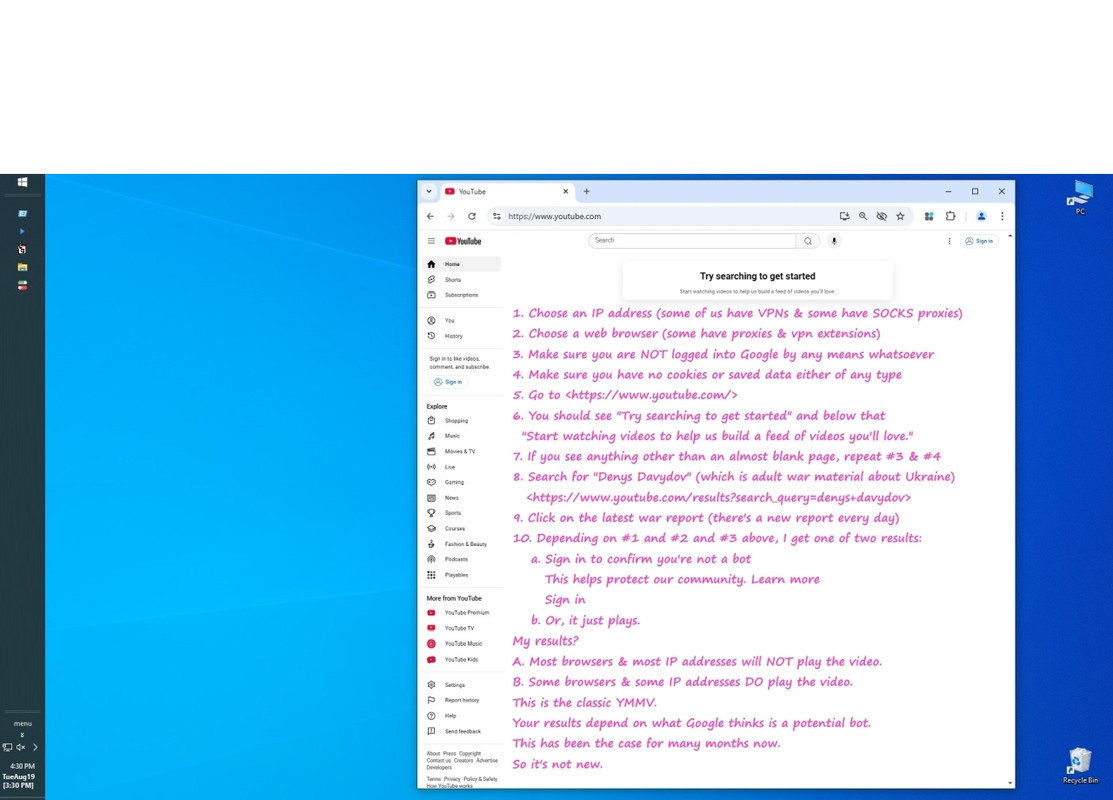Screen dimensions: 1113x800
Task: Click the crossed-eye tracking protection icon
Action: tap(882, 216)
